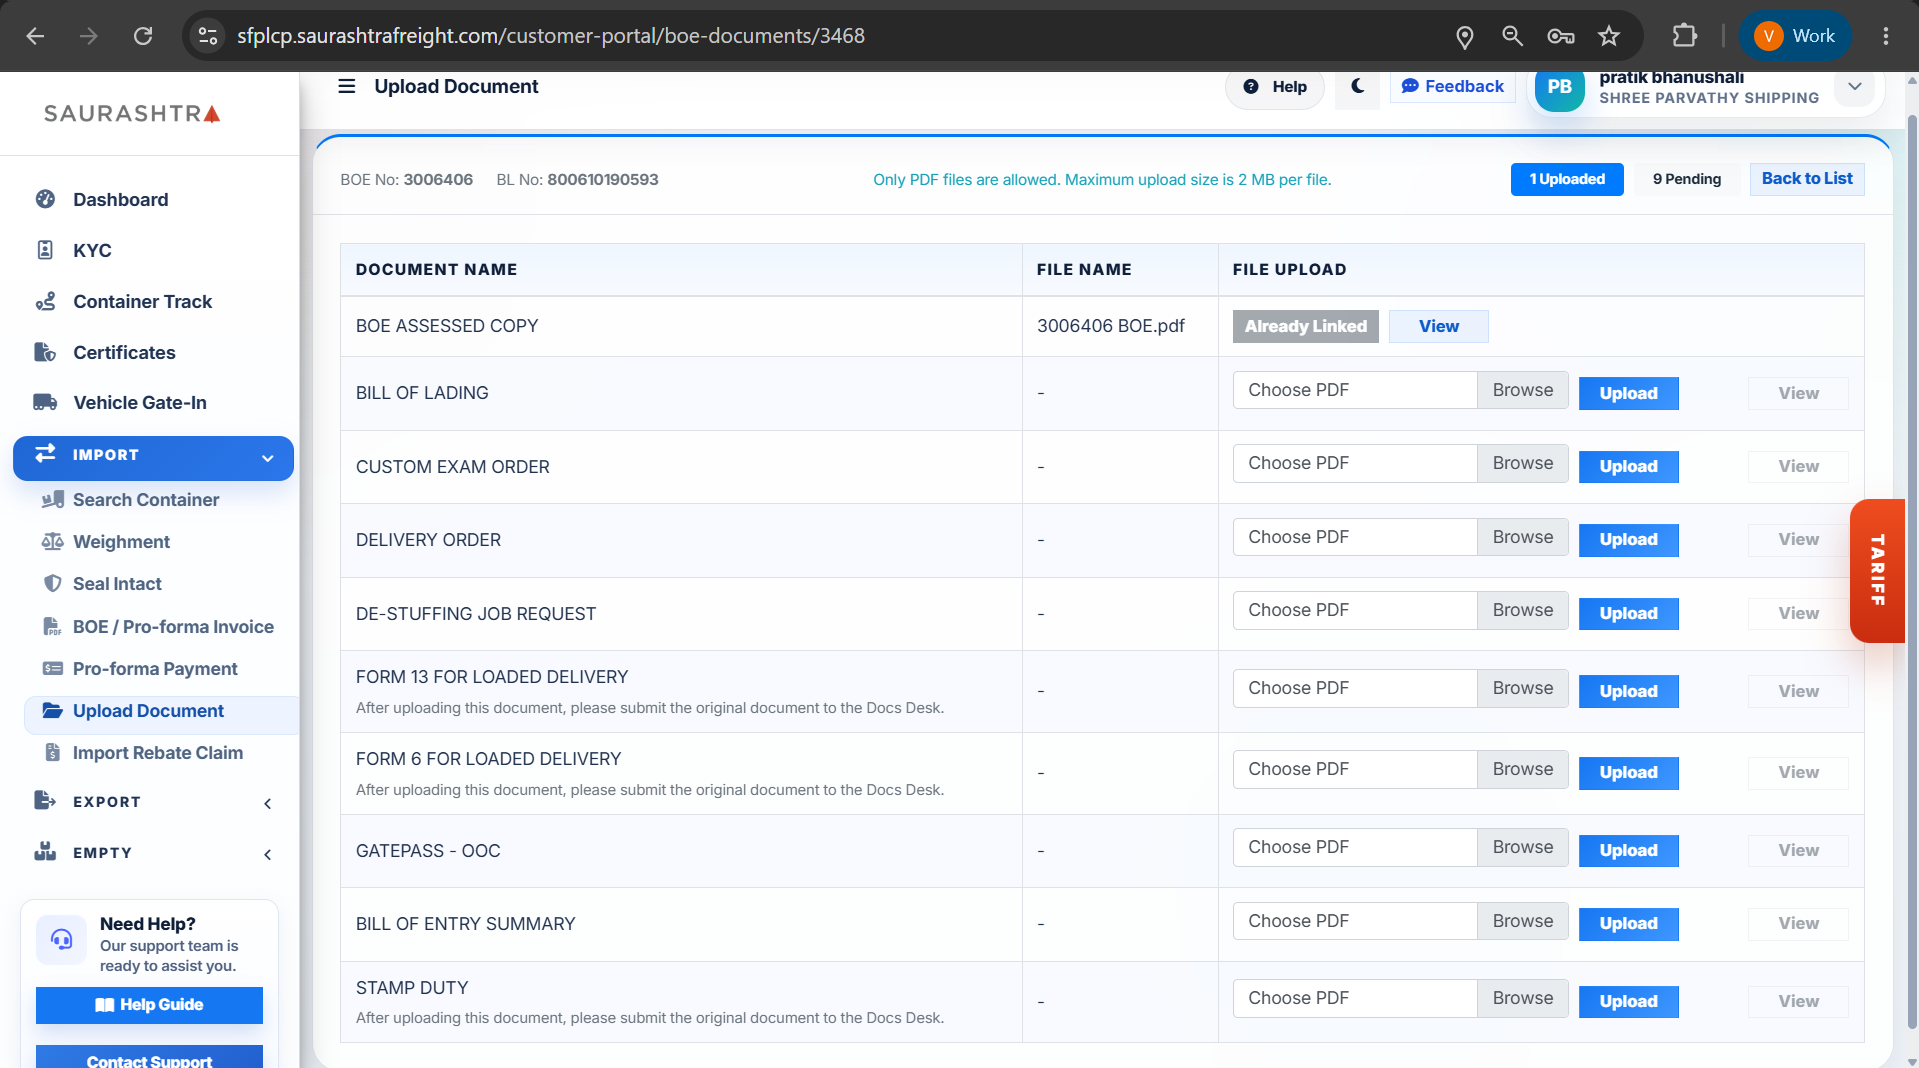Click Back to List button
The width and height of the screenshot is (1919, 1068).
click(x=1807, y=179)
